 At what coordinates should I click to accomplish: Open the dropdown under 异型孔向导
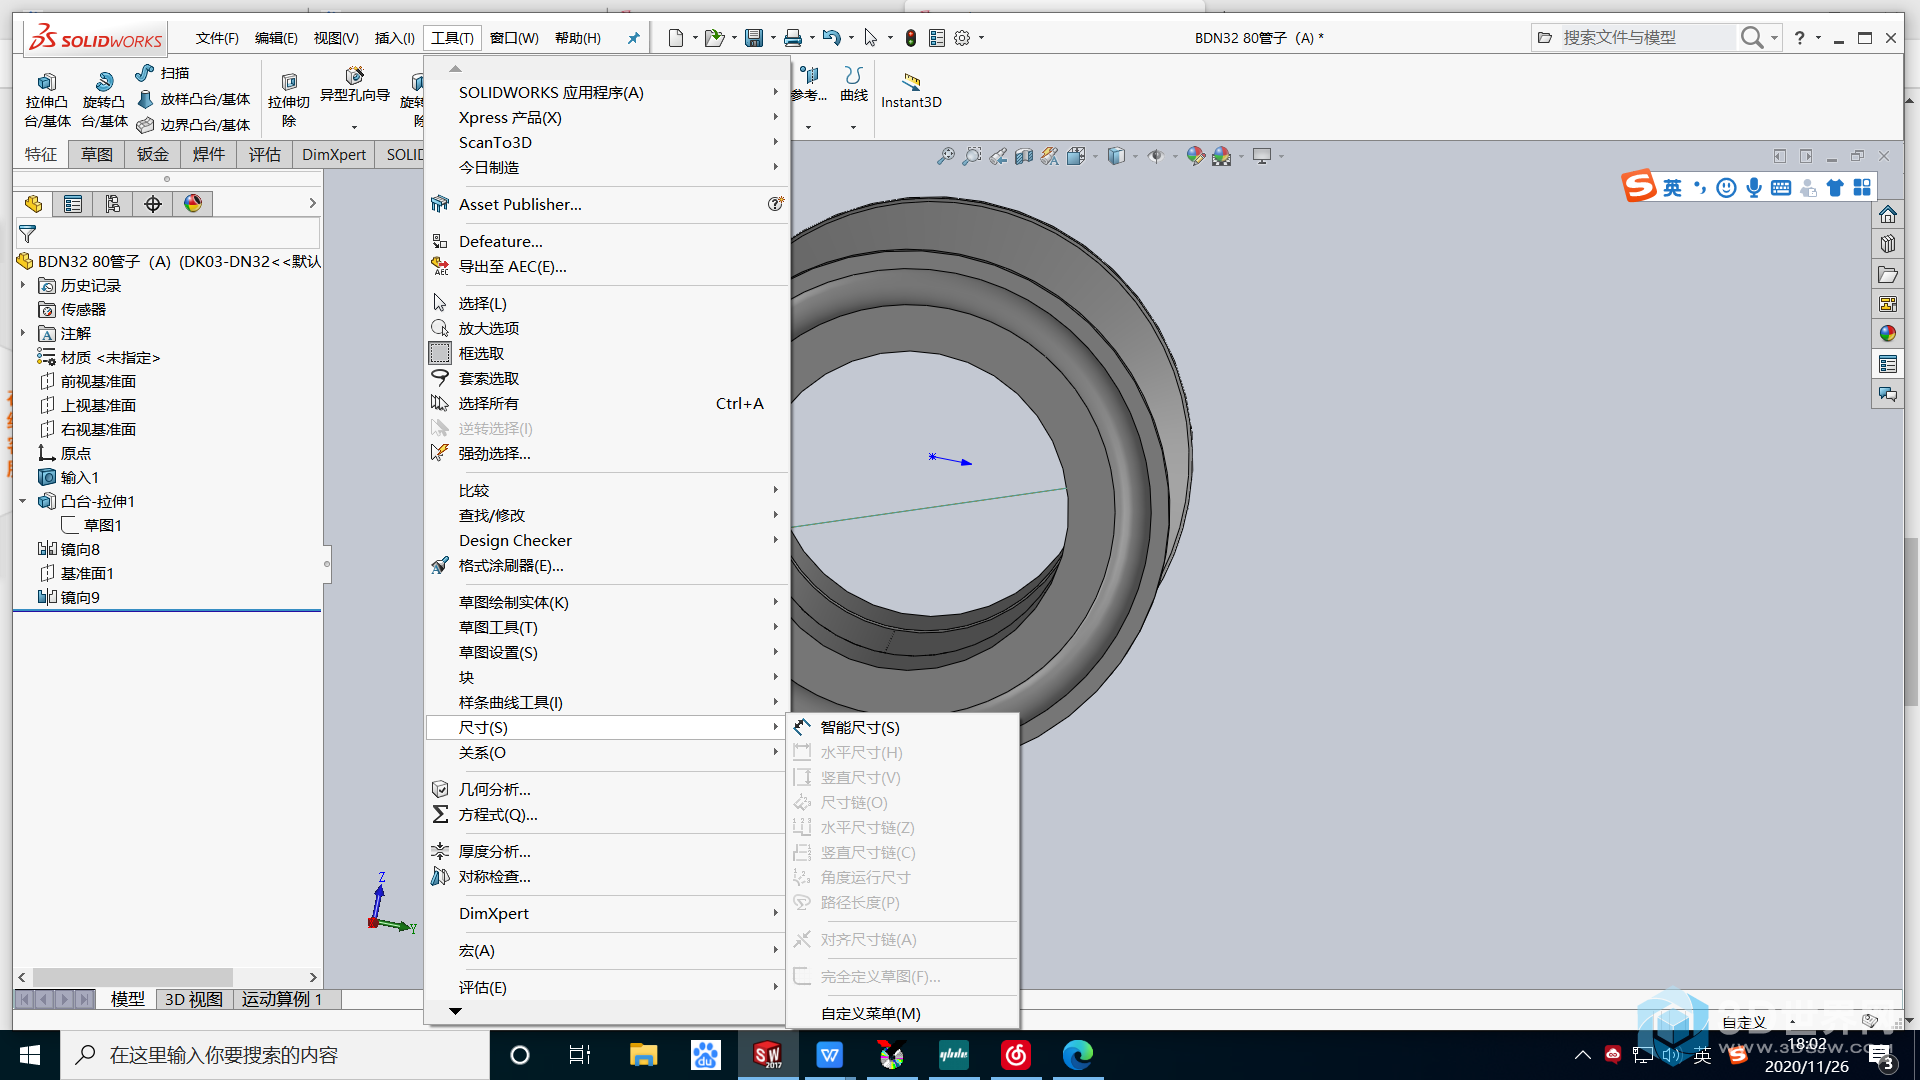[x=354, y=127]
